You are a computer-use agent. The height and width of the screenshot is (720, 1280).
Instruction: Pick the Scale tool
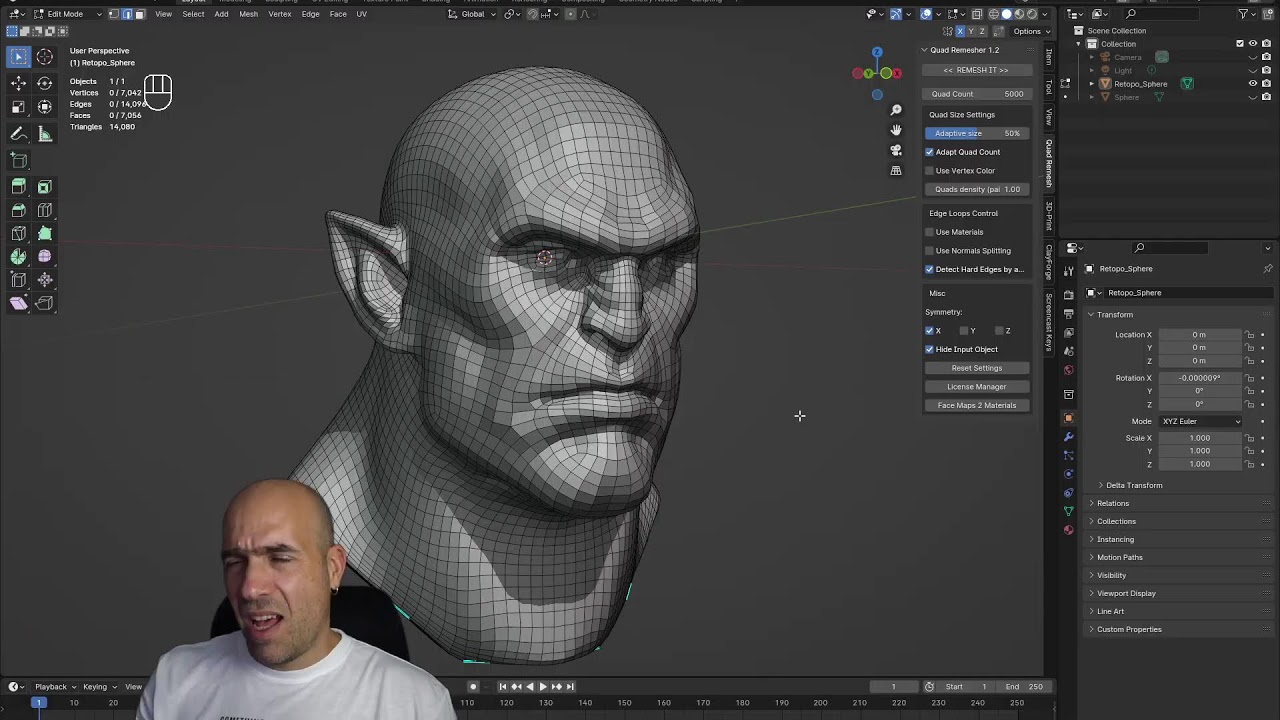point(18,106)
